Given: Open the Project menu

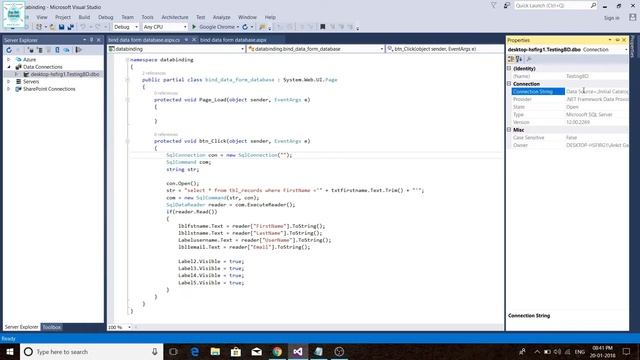Looking at the screenshot, I should point(63,17).
